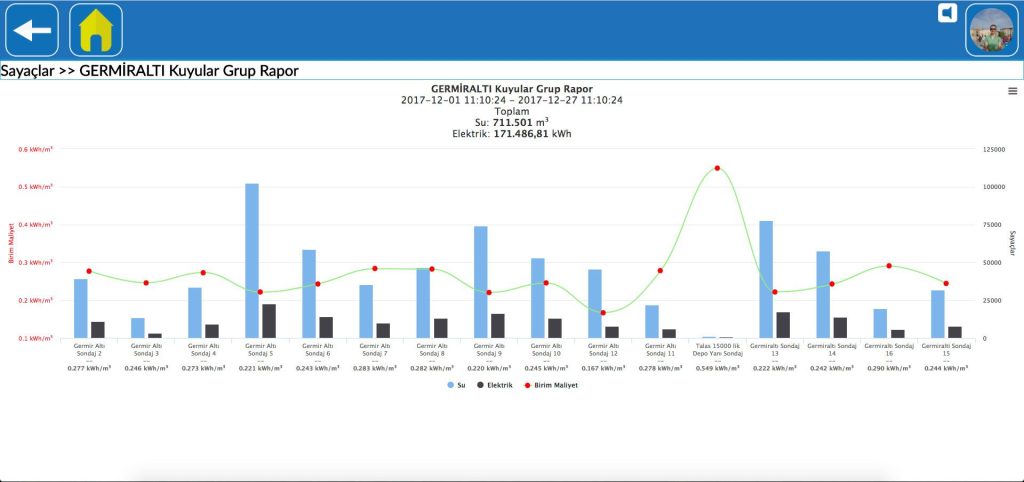The image size is (1024, 482).
Task: Toggle Su series in chart legend
Action: click(456, 385)
